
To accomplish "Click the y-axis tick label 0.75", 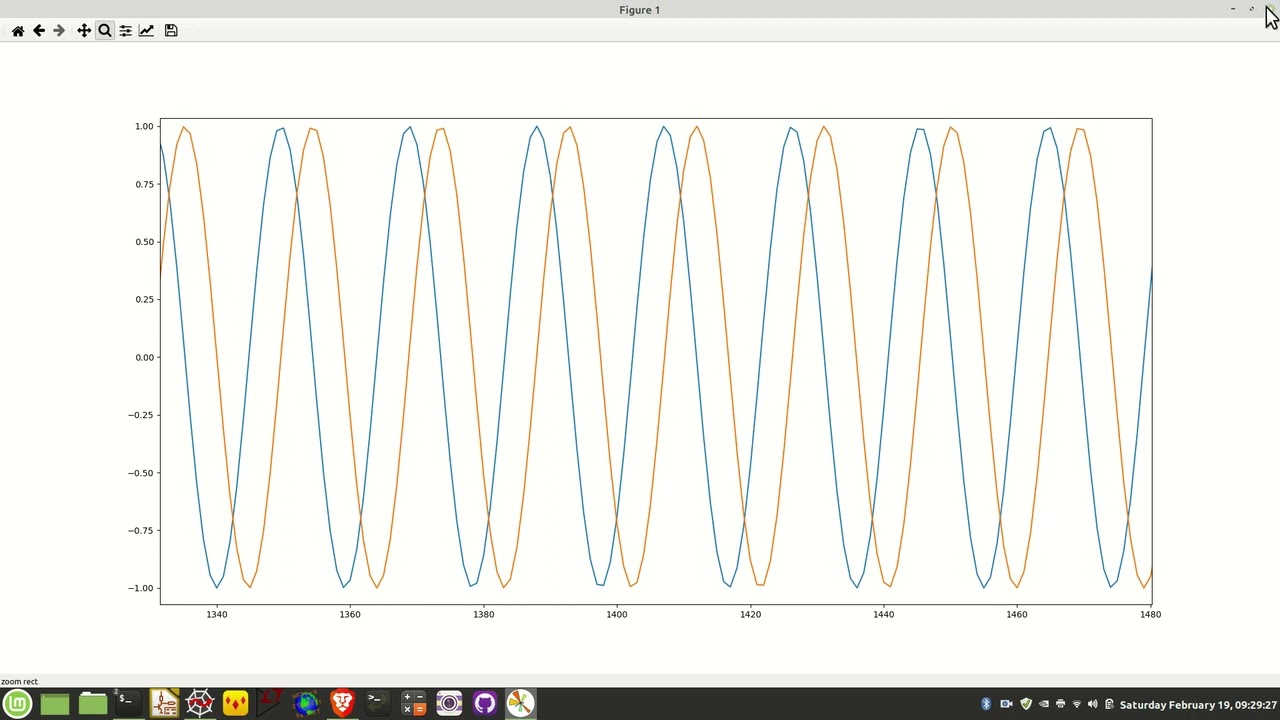I will coord(144,184).
